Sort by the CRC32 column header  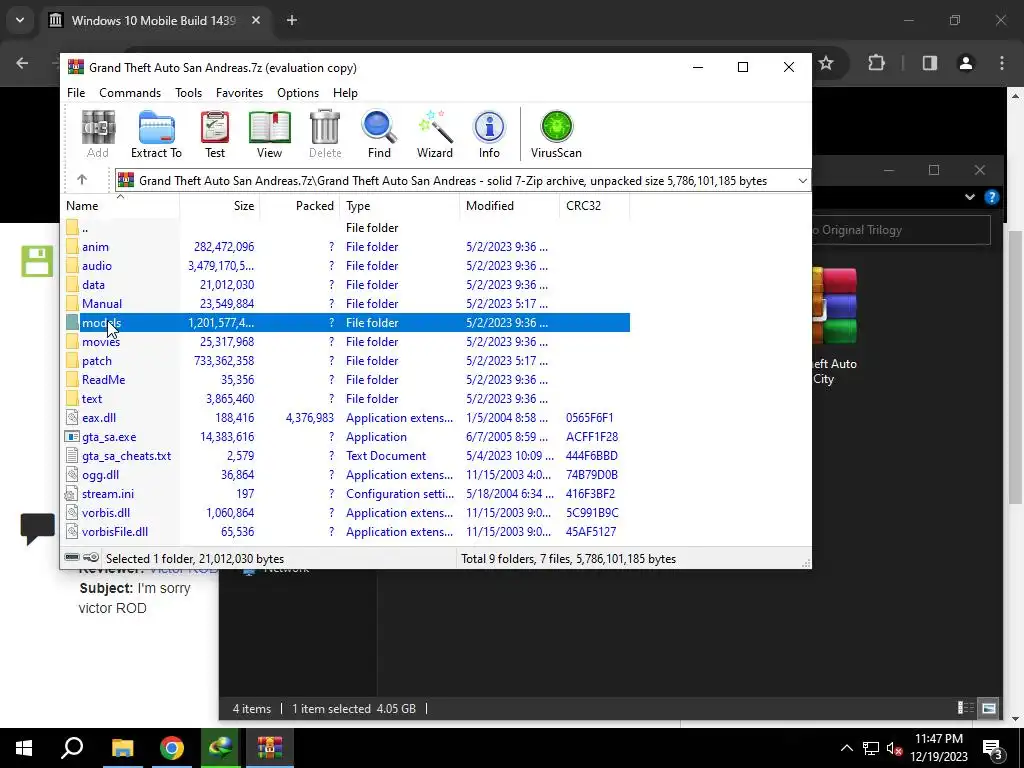pyautogui.click(x=594, y=206)
